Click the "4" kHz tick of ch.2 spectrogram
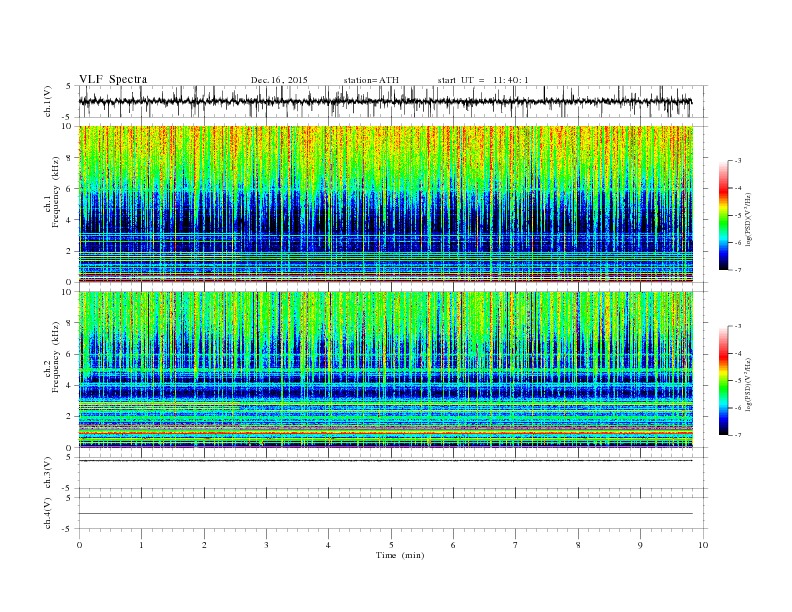The width and height of the screenshot is (792, 612). (70, 386)
